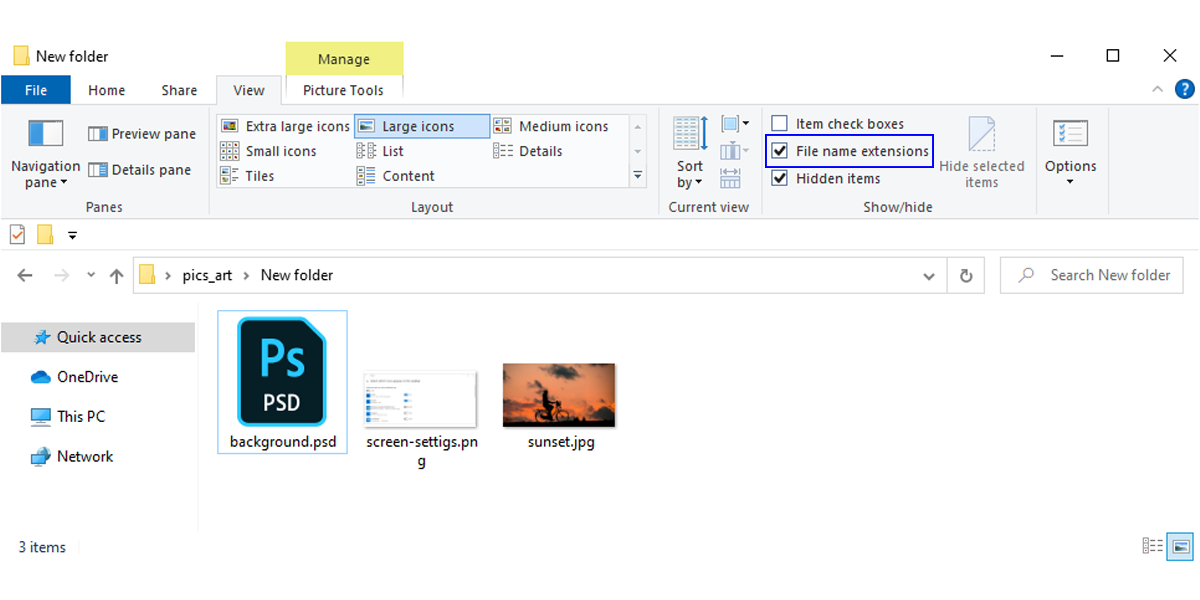Choose List layout
This screenshot has width=1200, height=600.
point(381,151)
